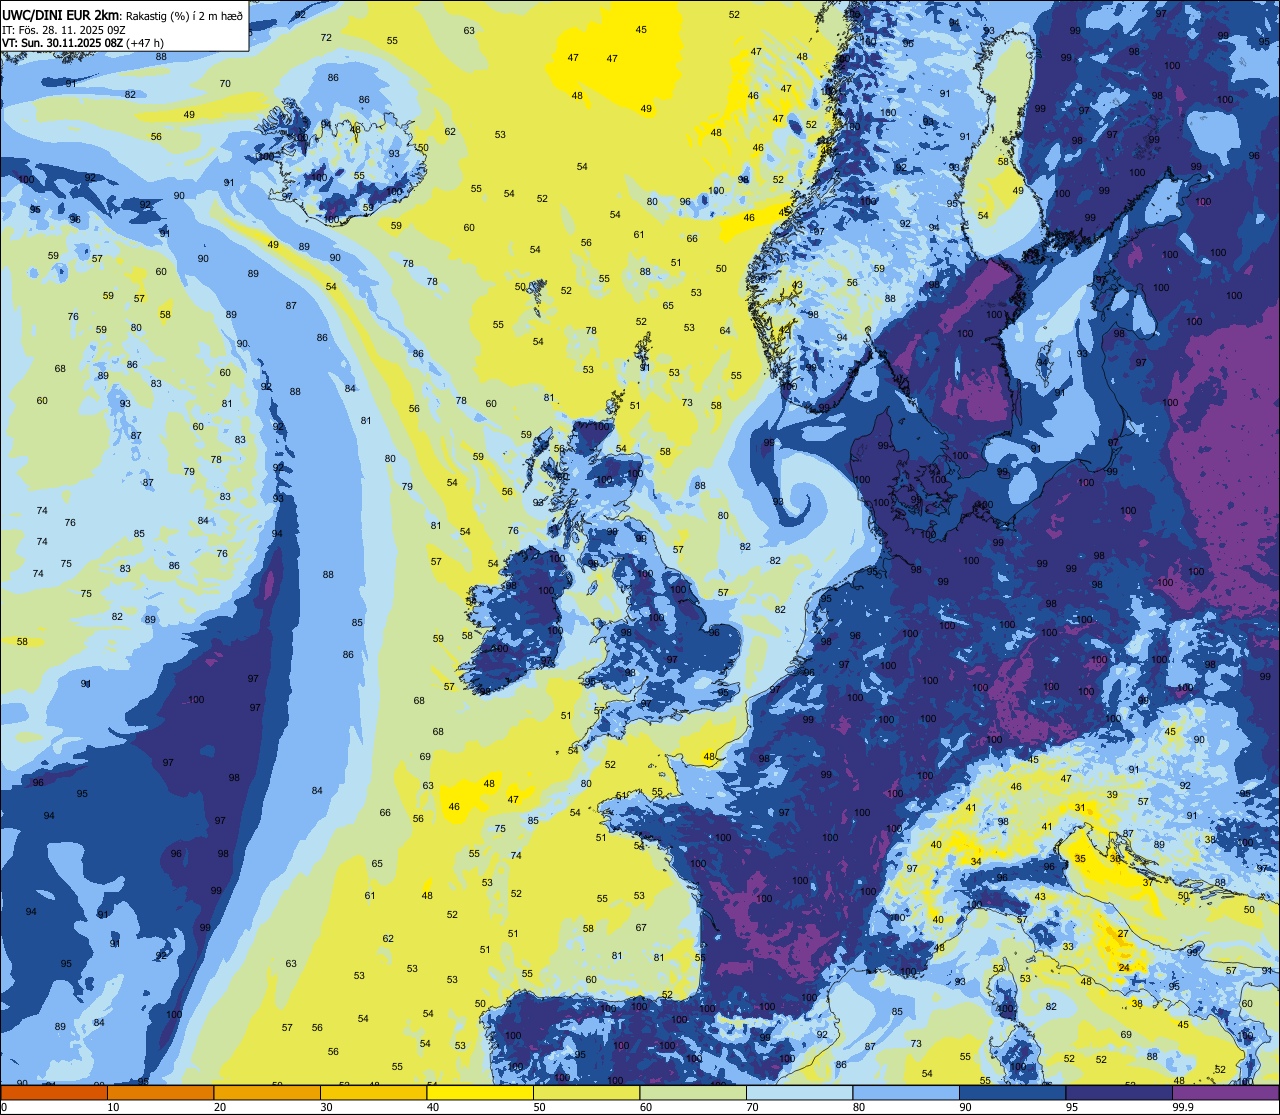1280x1115 pixels.
Task: Click the humidity value 34 over northwest Italy
Action: coord(976,861)
